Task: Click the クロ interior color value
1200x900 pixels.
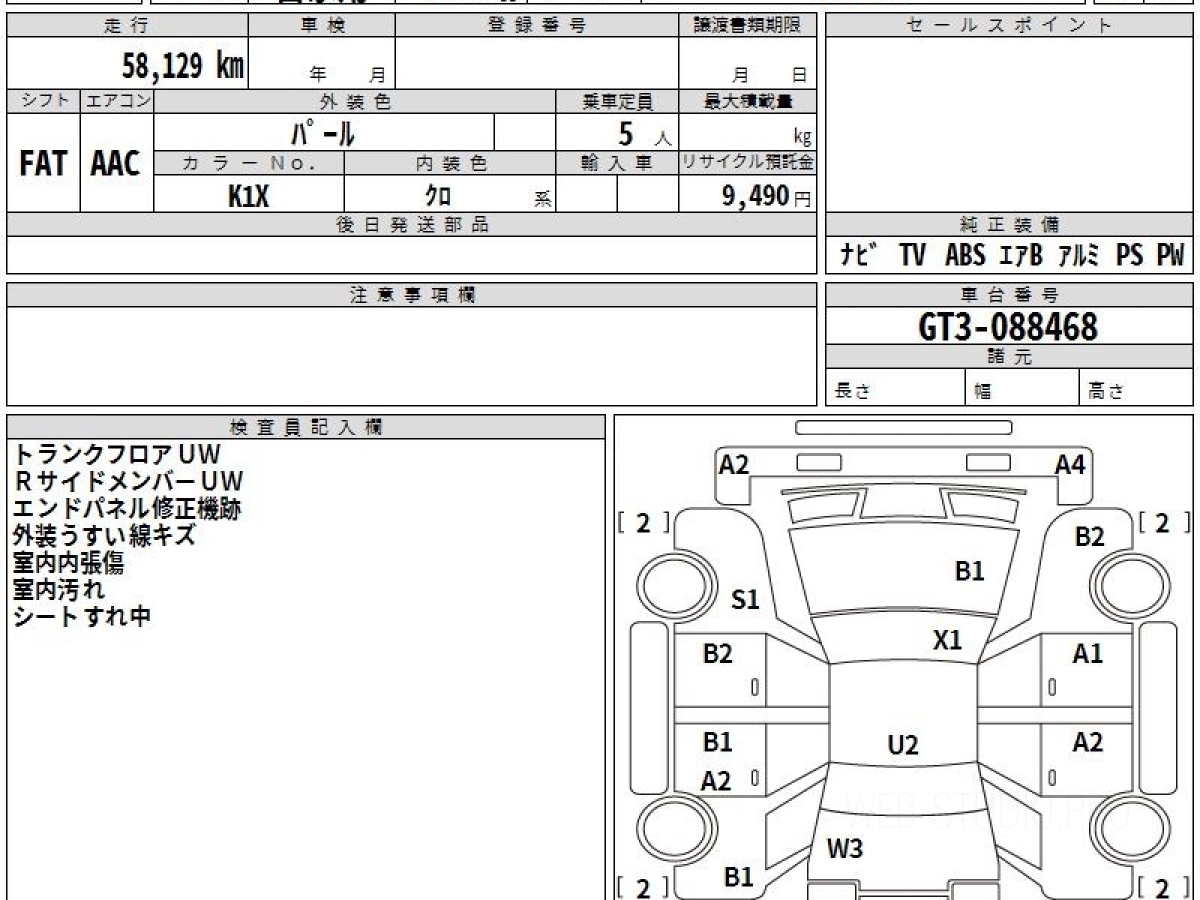Action: pos(438,196)
